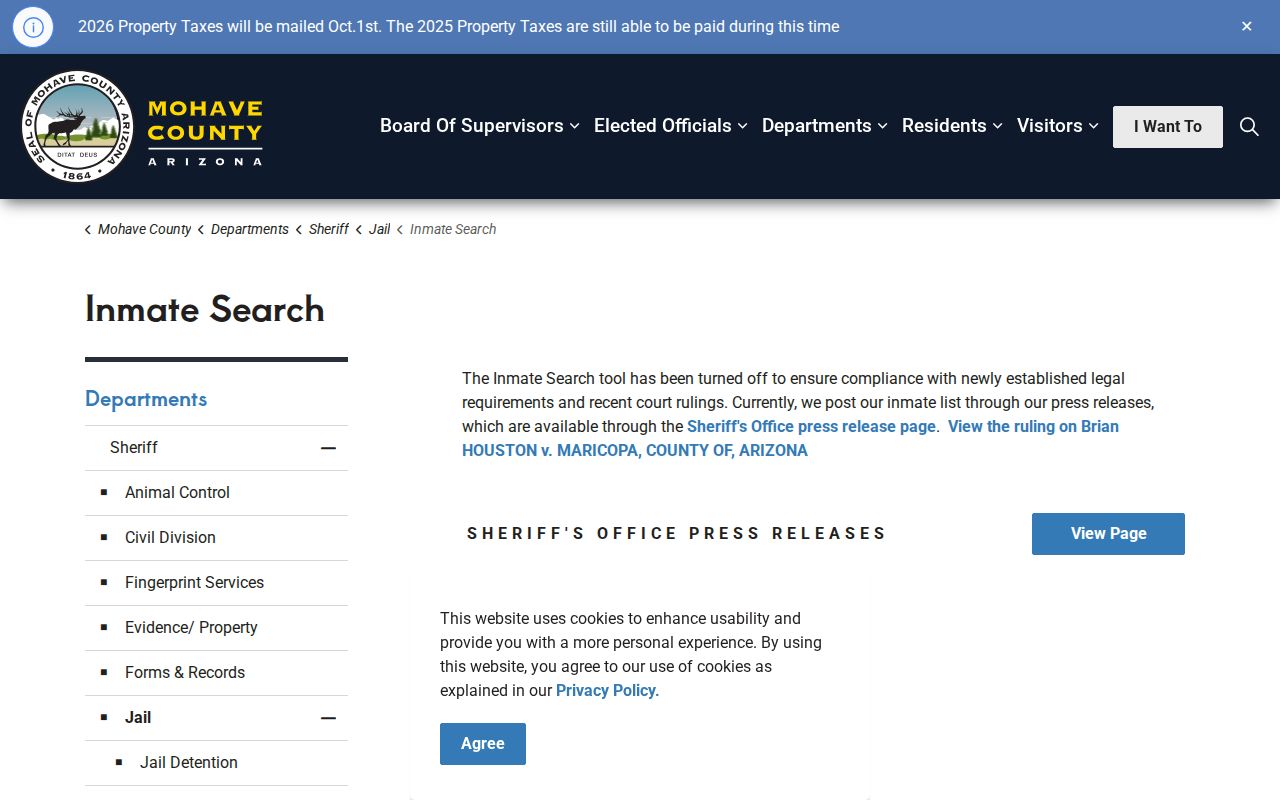1280x800 pixels.
Task: Open Evidence/ Property in the sidebar
Action: [x=191, y=627]
